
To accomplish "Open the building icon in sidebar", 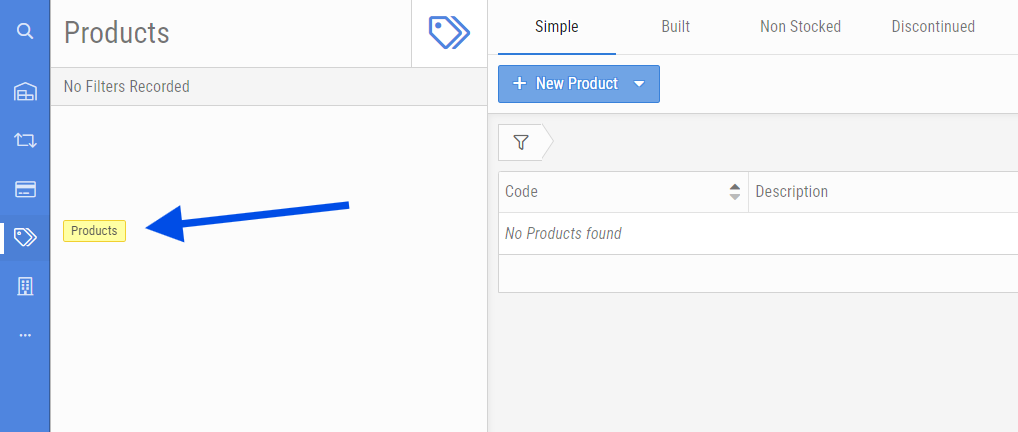I will (25, 287).
